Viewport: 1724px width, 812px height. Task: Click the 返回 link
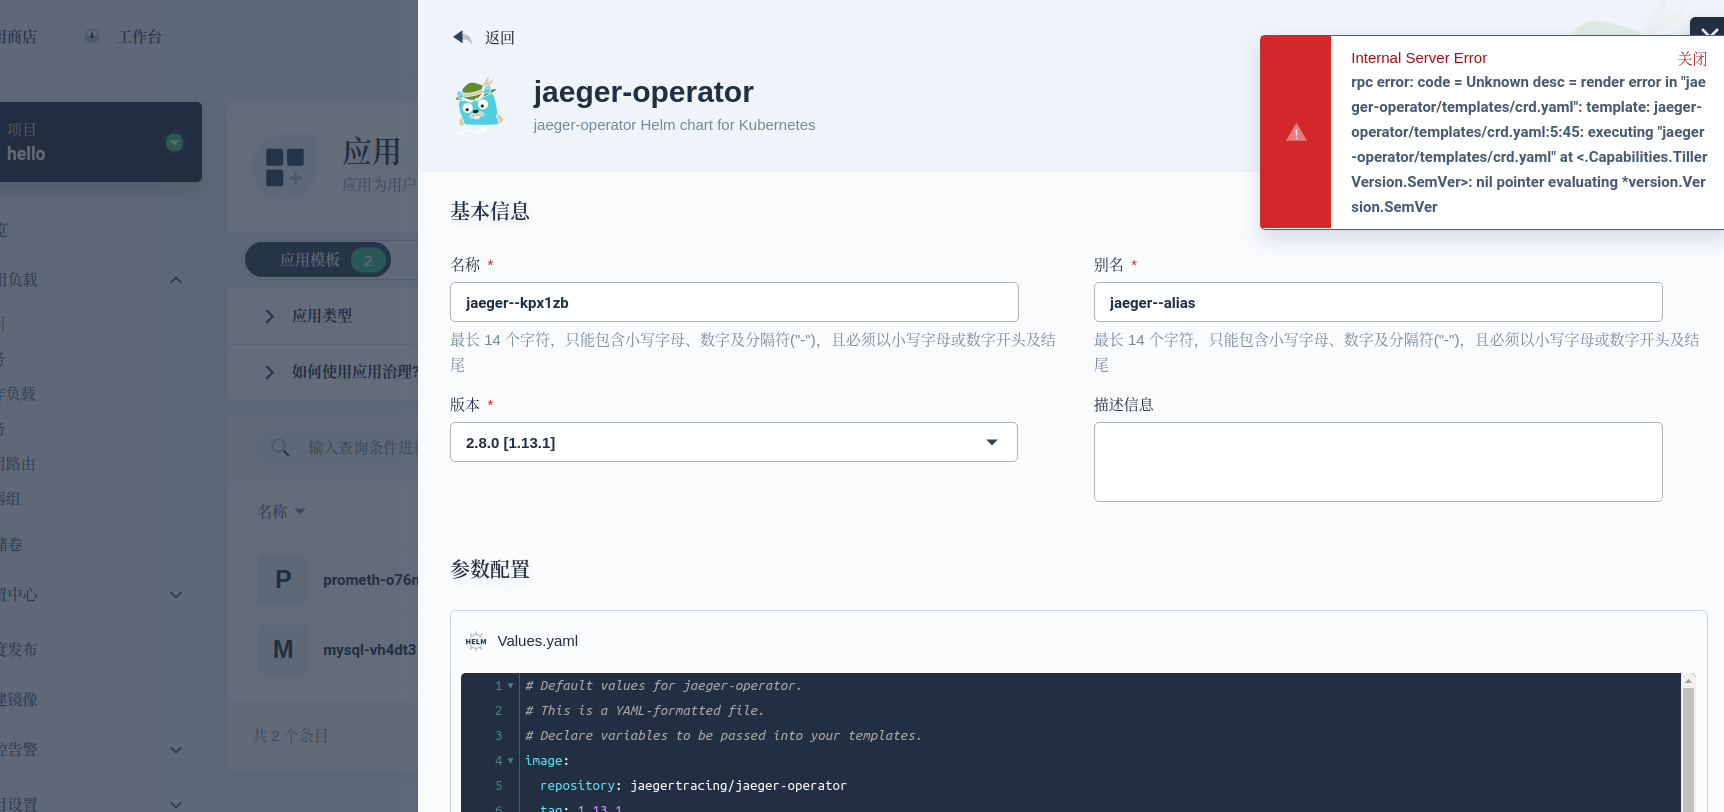pos(500,37)
